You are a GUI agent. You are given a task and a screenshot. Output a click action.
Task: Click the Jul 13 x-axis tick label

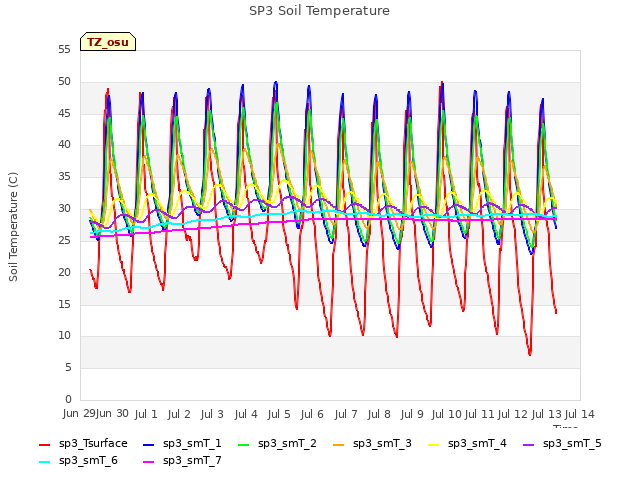(x=547, y=414)
